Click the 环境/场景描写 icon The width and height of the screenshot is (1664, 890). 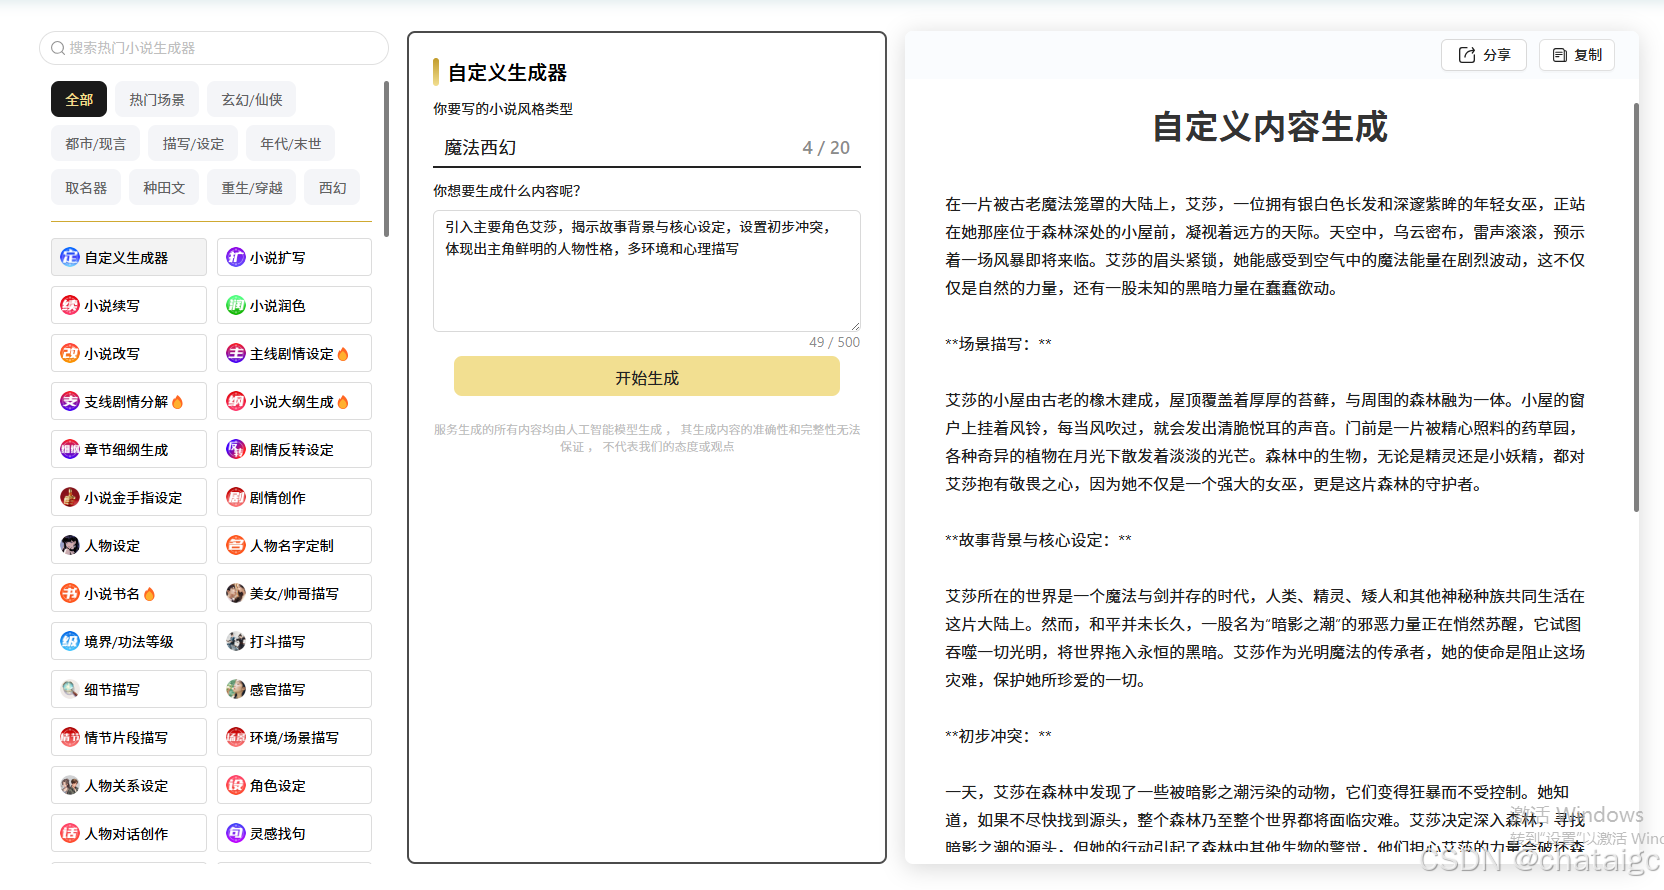click(x=236, y=737)
